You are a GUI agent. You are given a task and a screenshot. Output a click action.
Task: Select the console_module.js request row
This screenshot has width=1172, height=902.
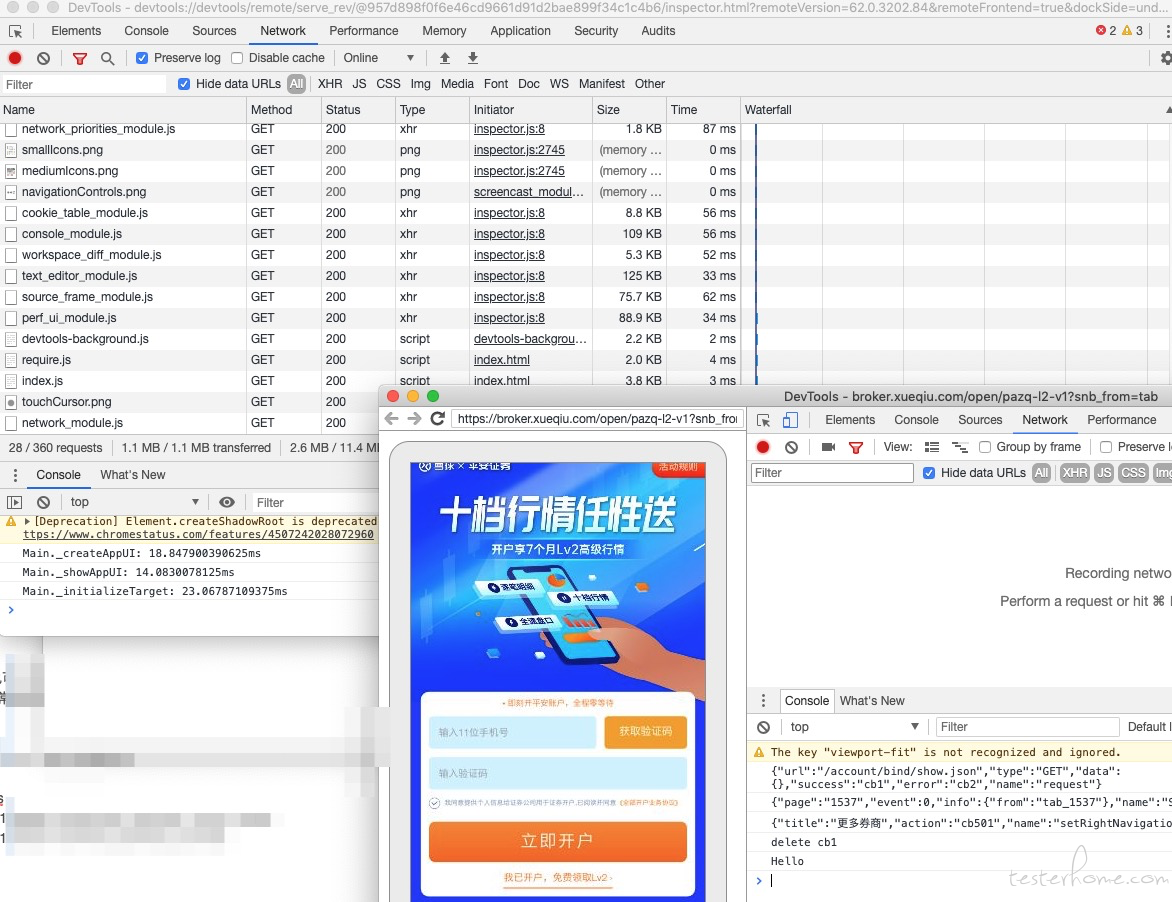pyautogui.click(x=371, y=234)
